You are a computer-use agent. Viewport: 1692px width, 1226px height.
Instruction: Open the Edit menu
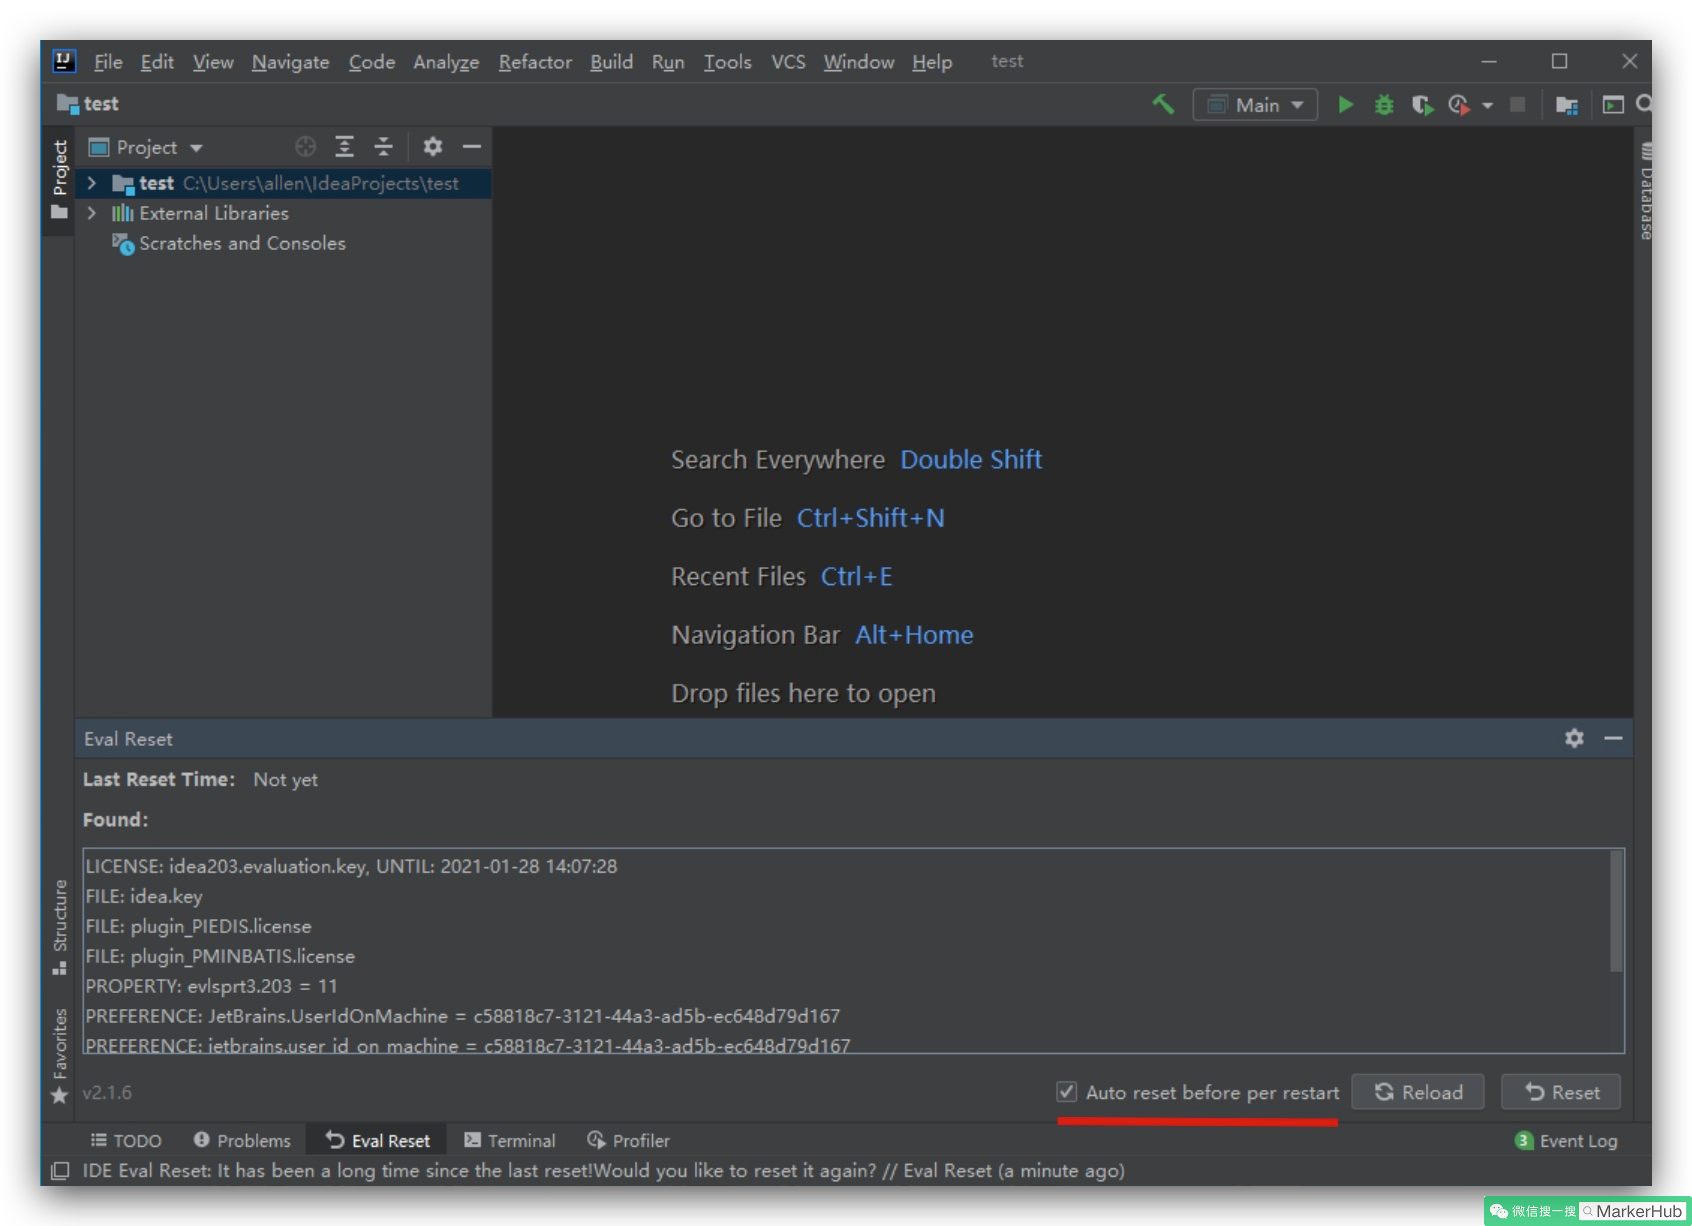157,62
